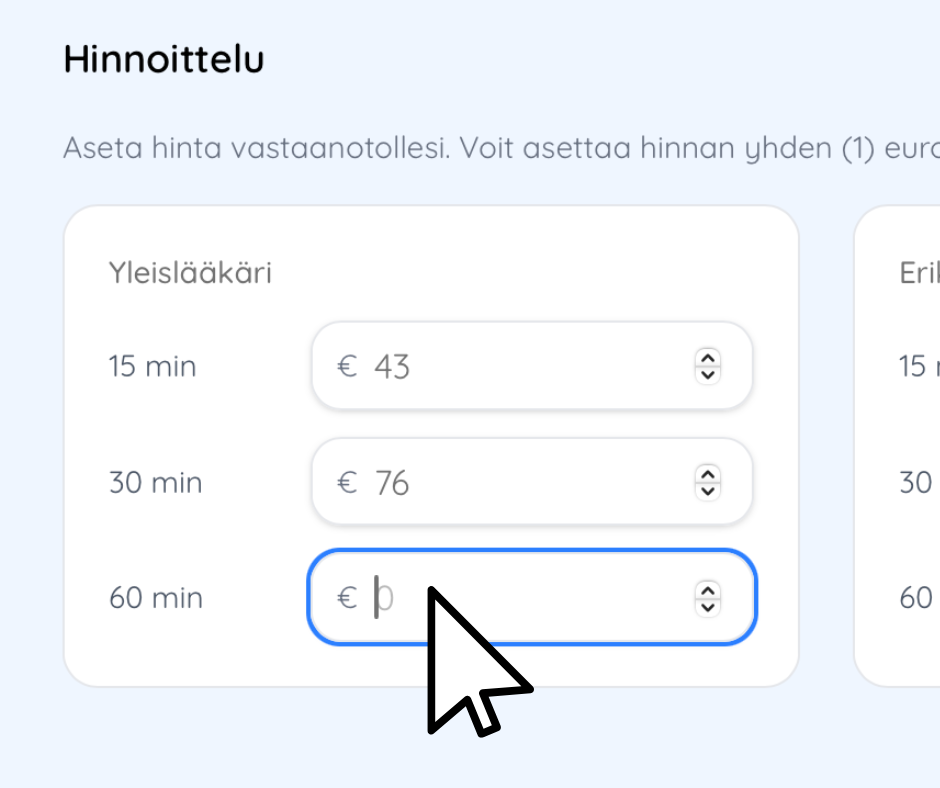Screen dimensions: 940x788
Task: Click the 15 min price field showing 43
Action: 520,366
